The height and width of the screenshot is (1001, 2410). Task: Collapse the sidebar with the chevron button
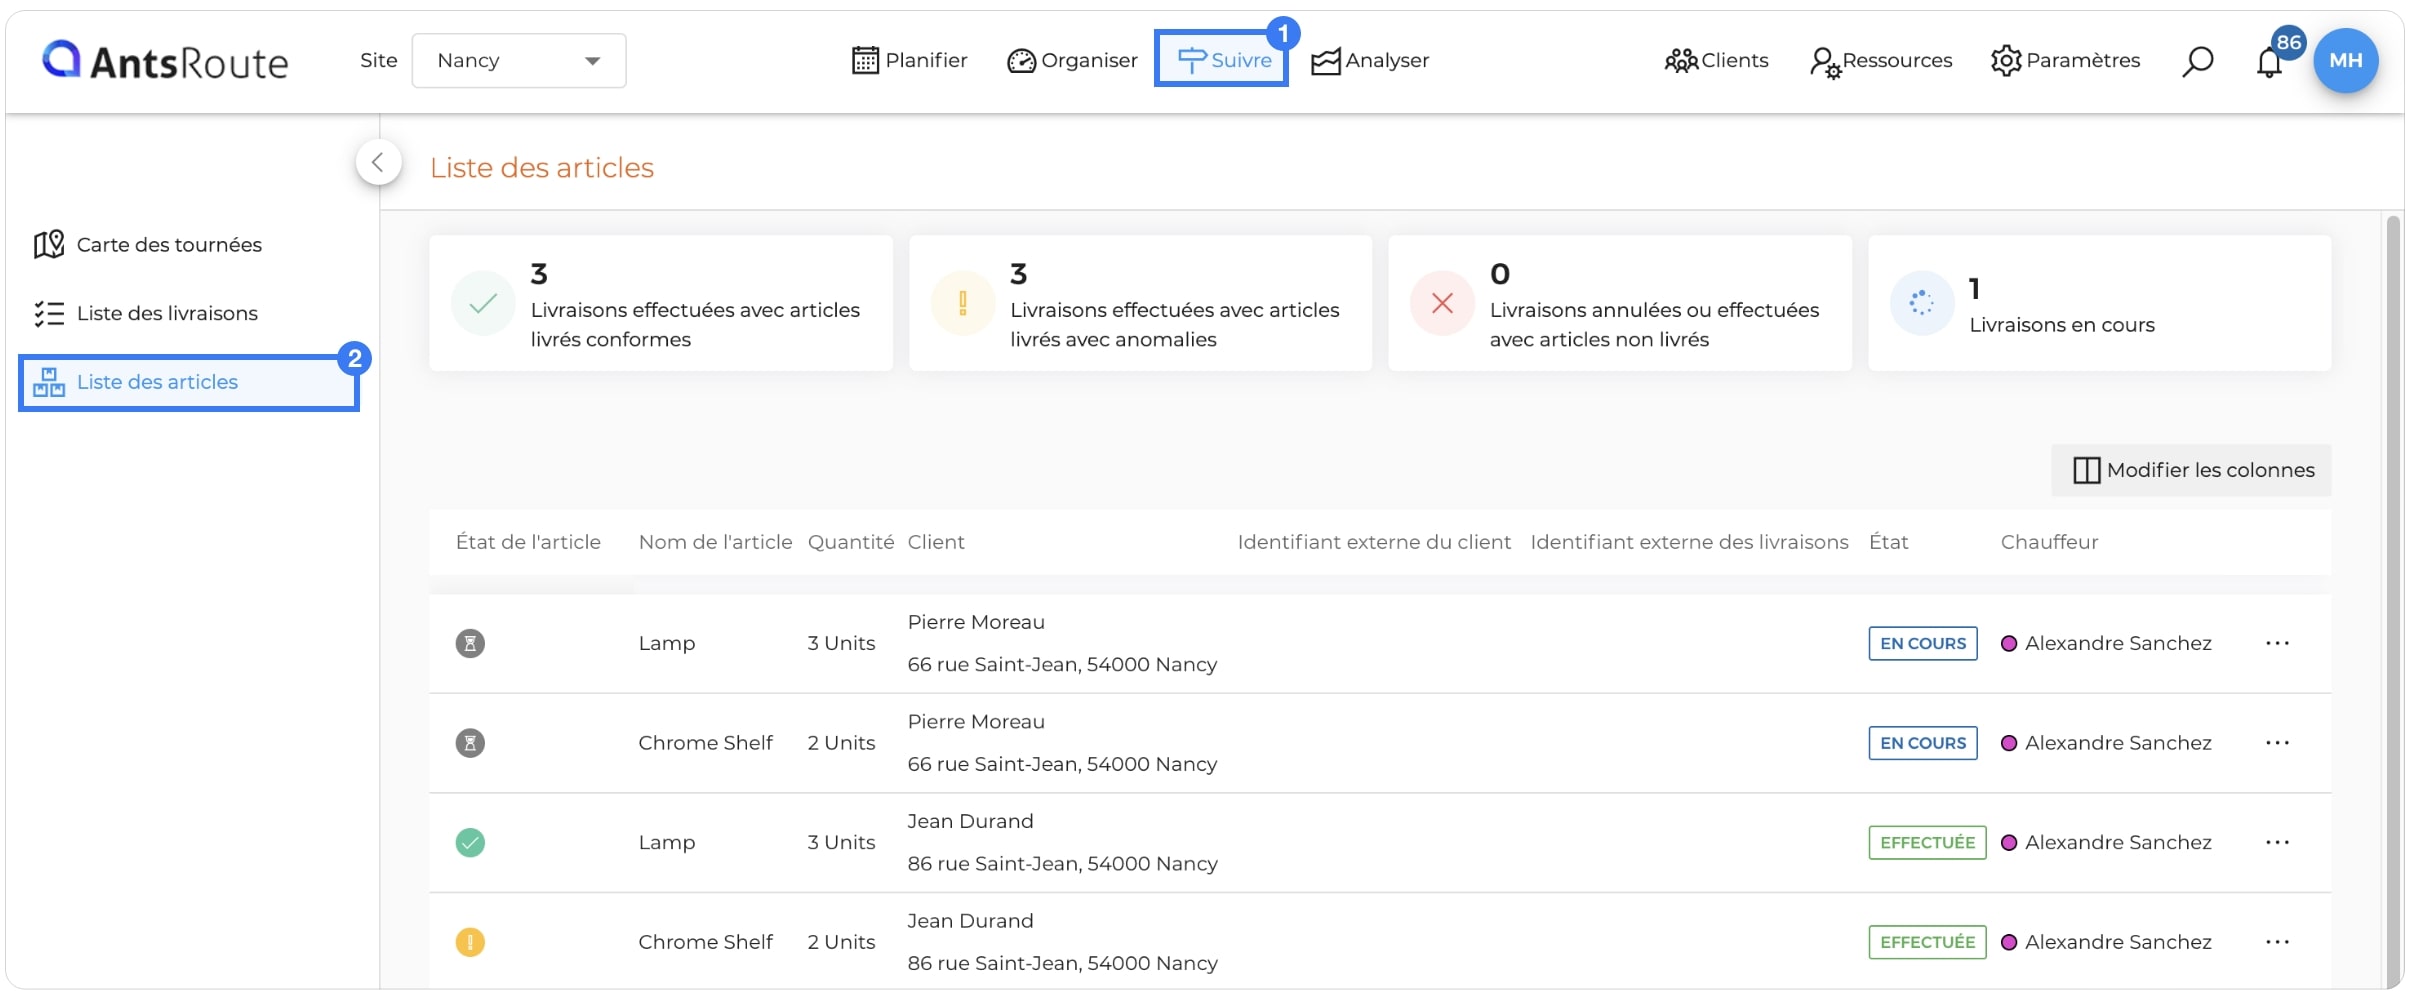tap(378, 162)
